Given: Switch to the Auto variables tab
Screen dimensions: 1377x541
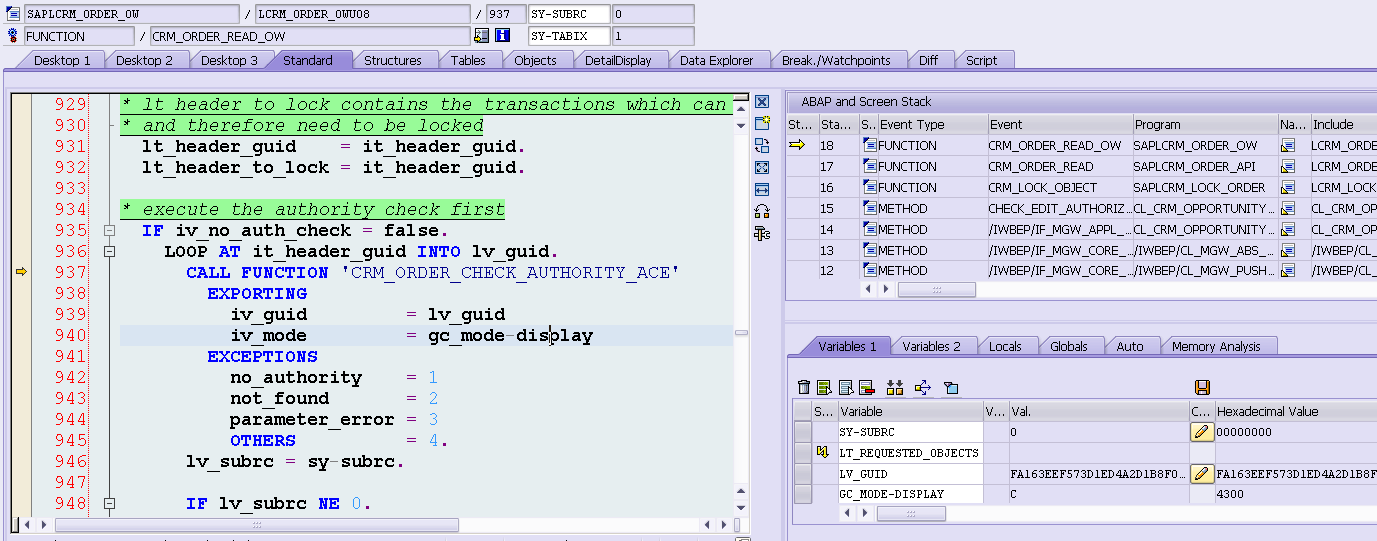Looking at the screenshot, I should point(1130,346).
